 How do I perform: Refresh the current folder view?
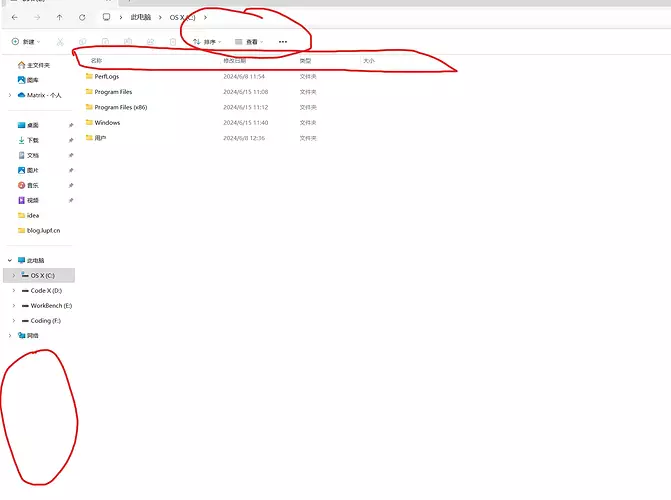tap(82, 17)
